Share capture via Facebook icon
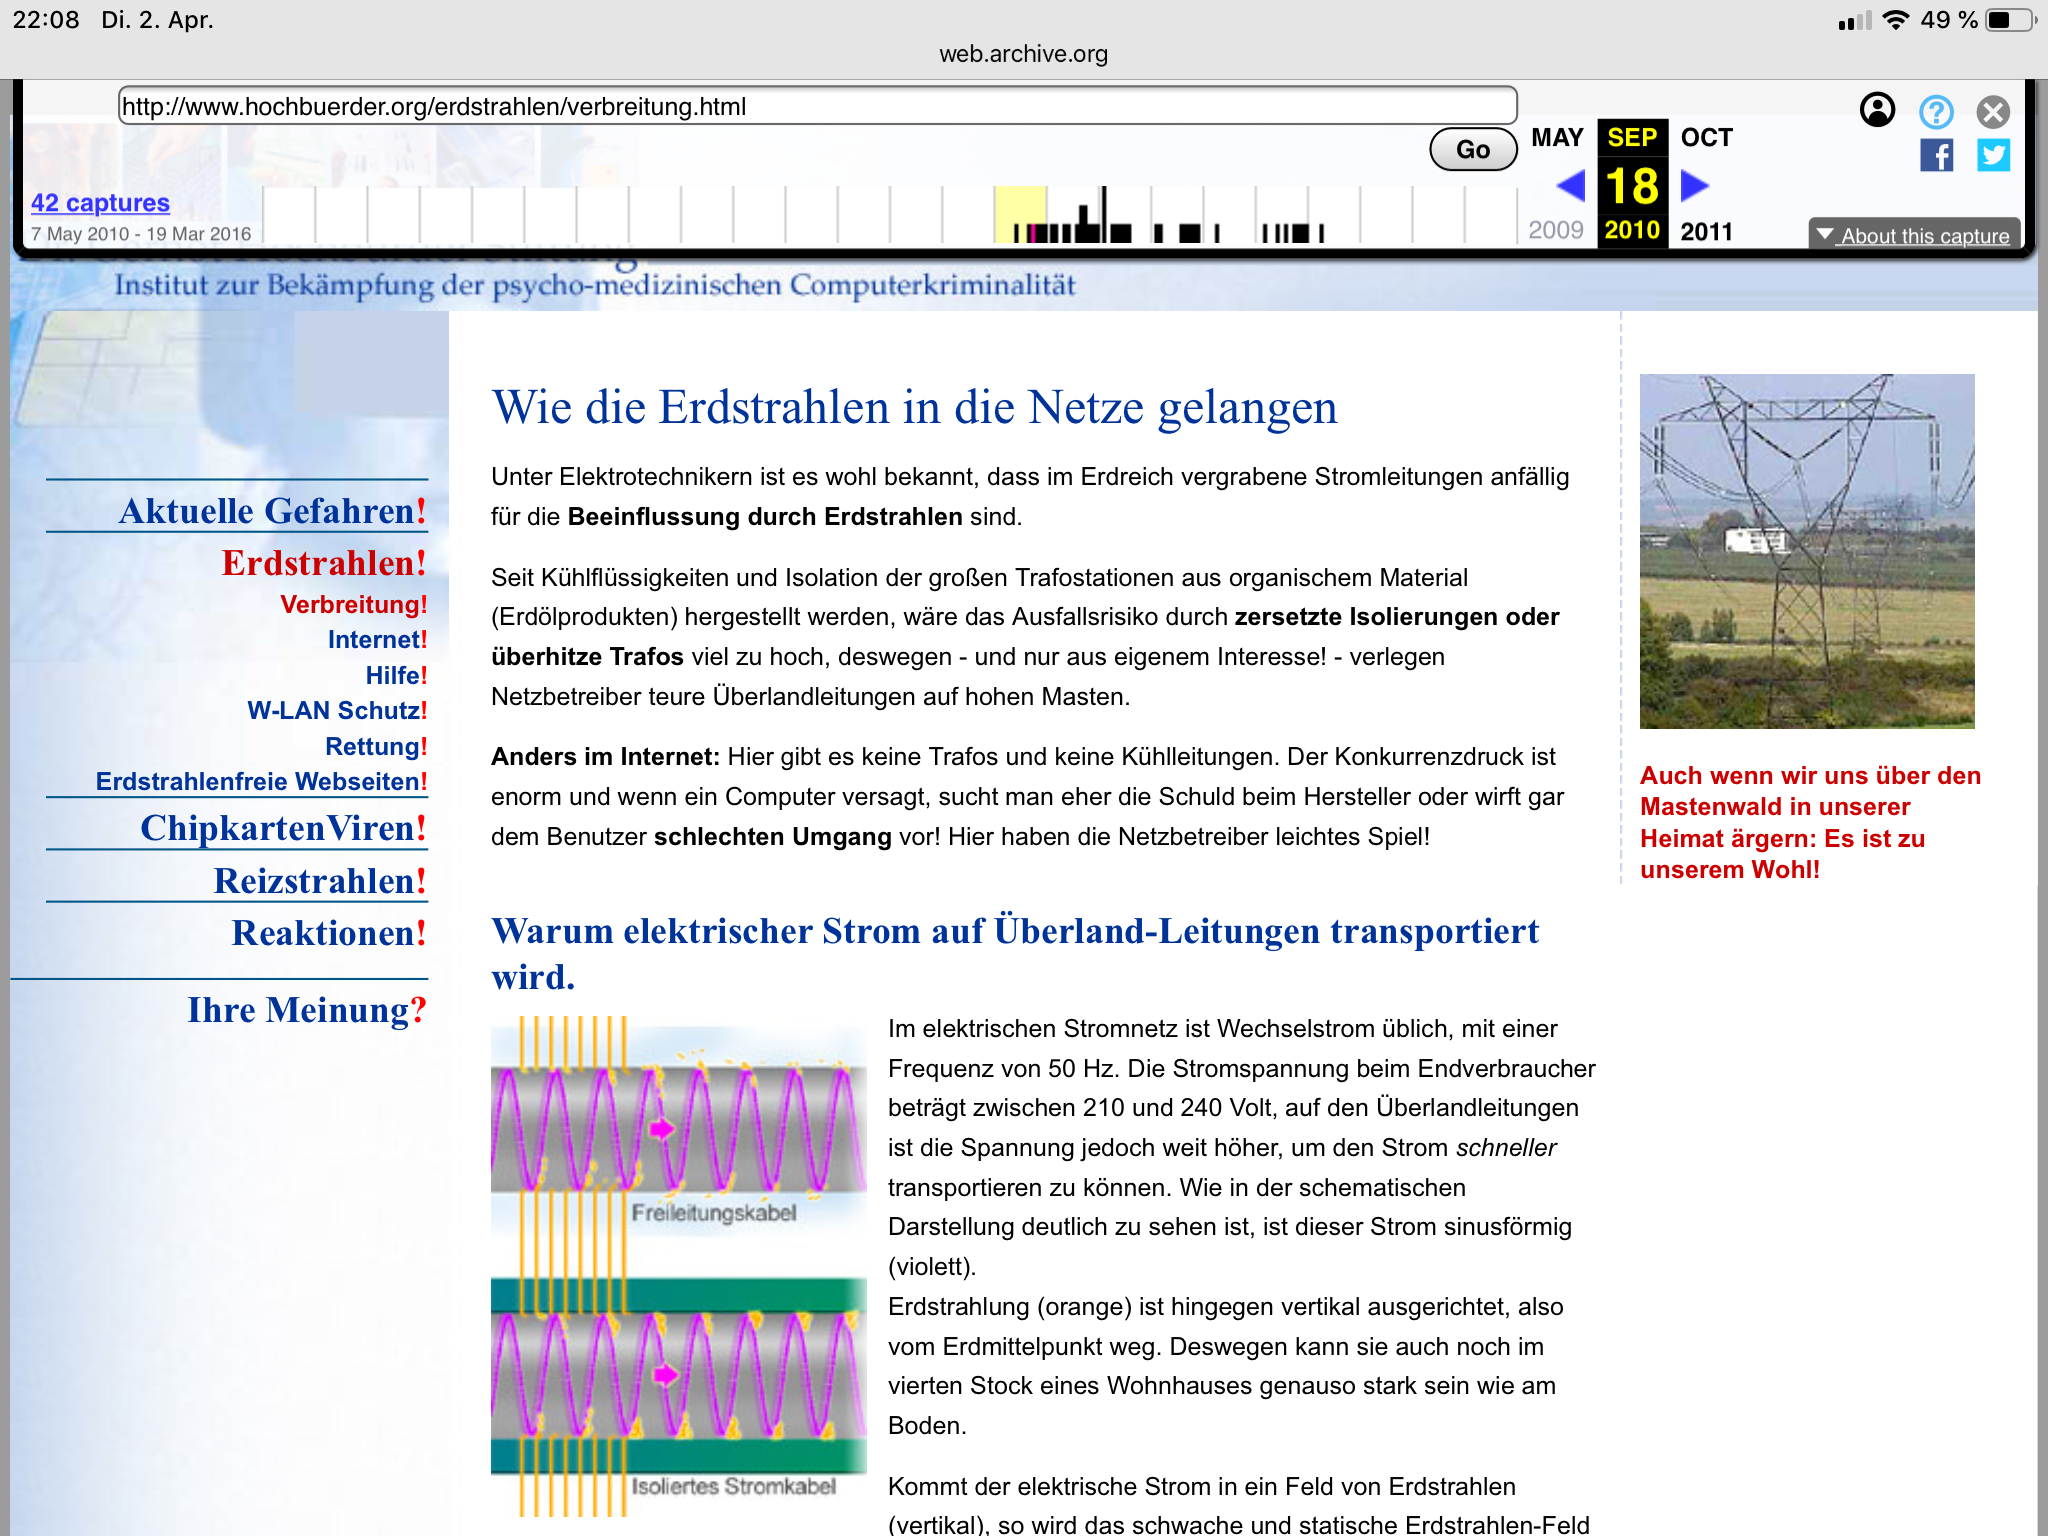Image resolution: width=2048 pixels, height=1536 pixels. point(1936,155)
